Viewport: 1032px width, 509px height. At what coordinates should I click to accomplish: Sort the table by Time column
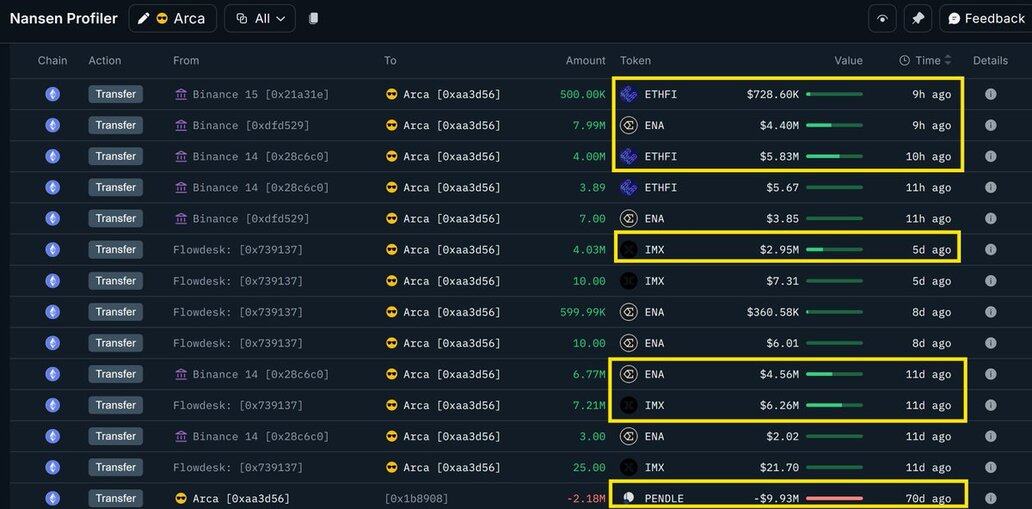click(927, 61)
